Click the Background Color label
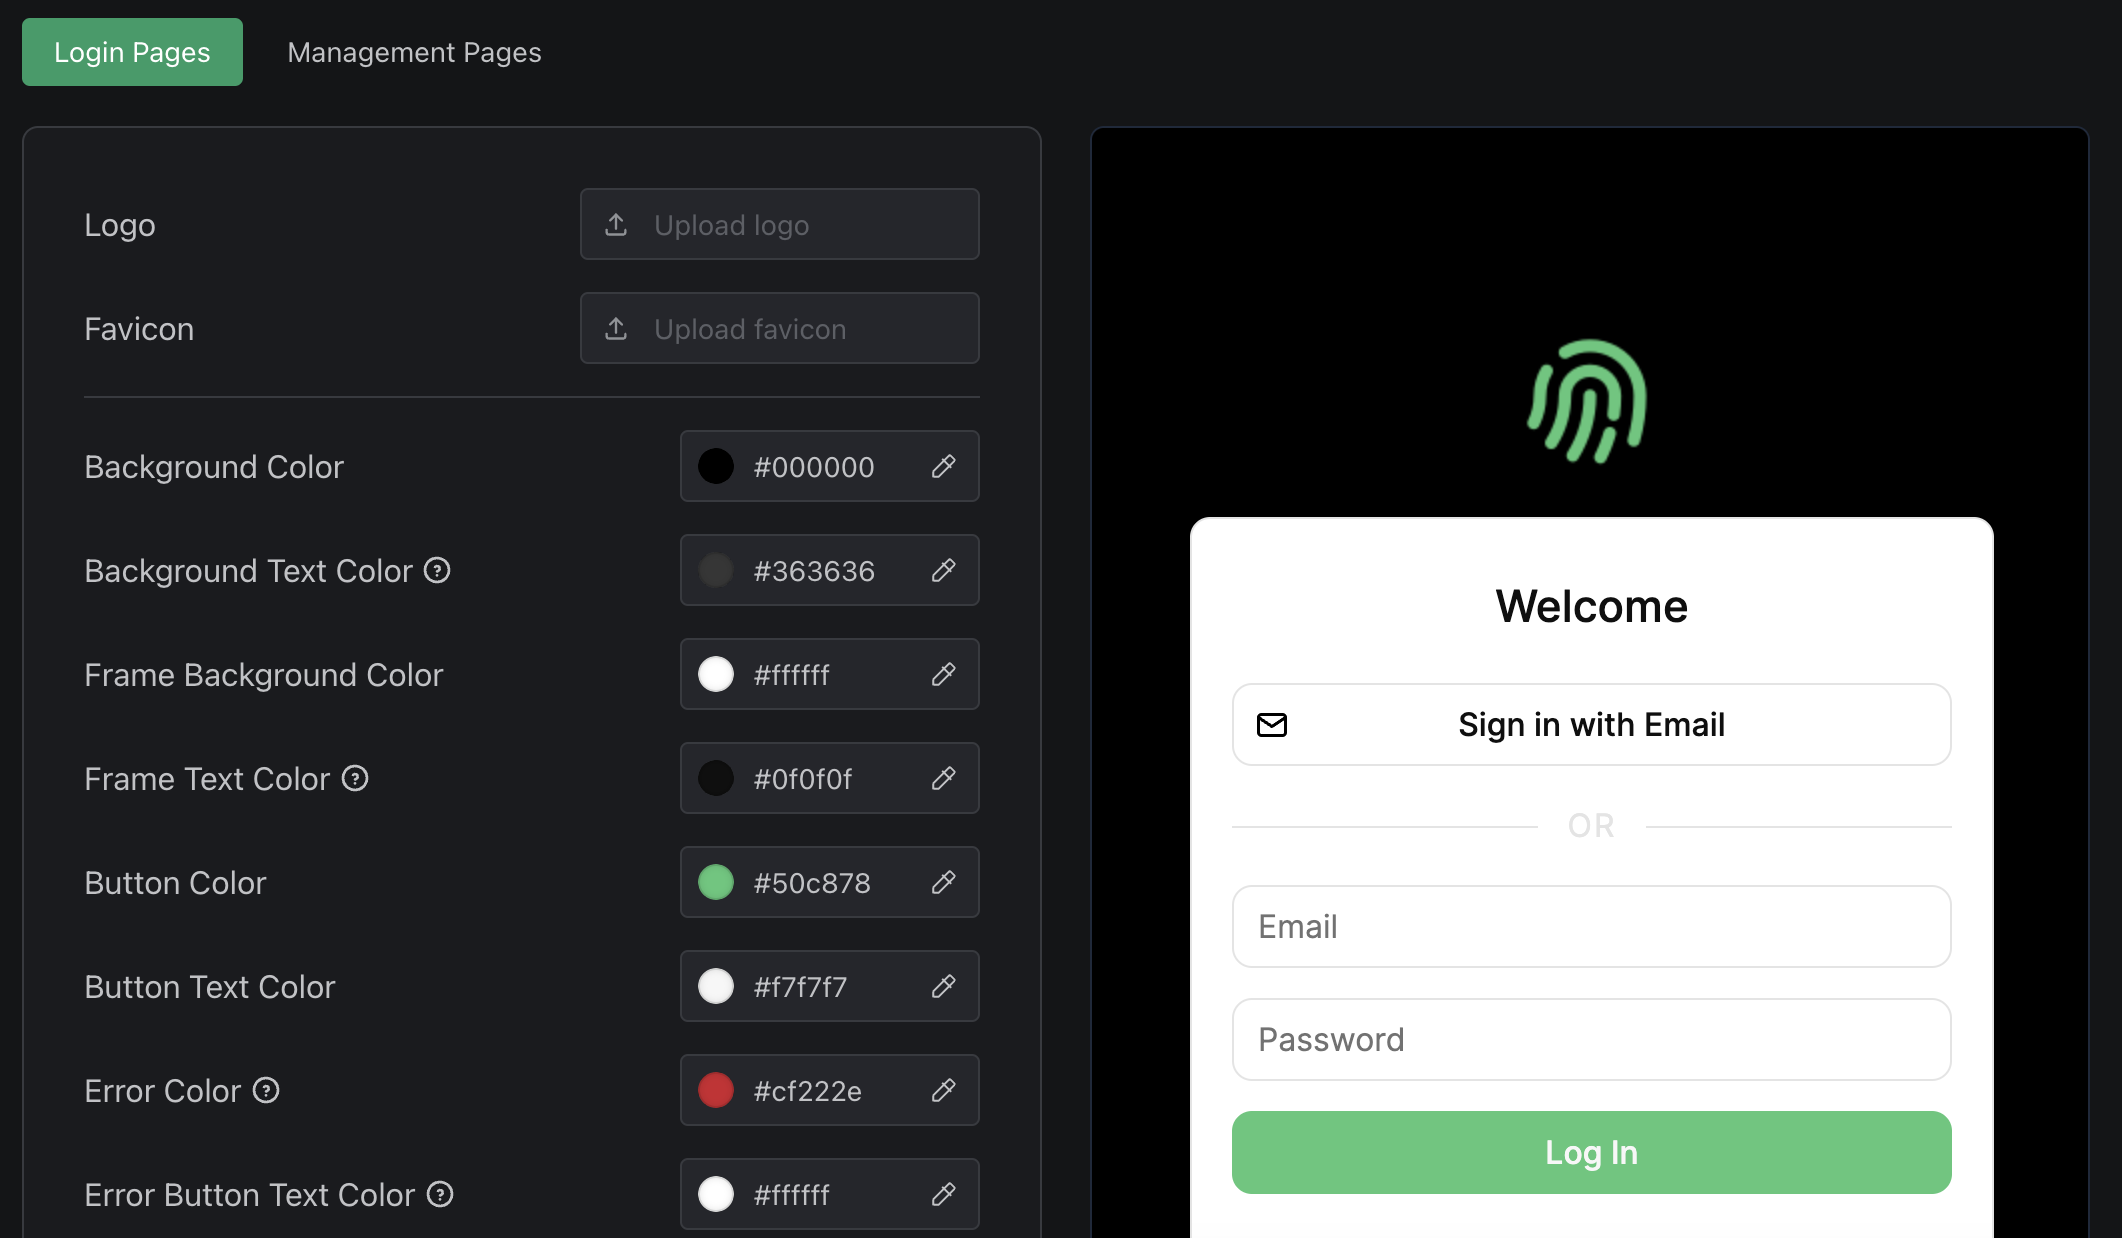 pyautogui.click(x=214, y=467)
